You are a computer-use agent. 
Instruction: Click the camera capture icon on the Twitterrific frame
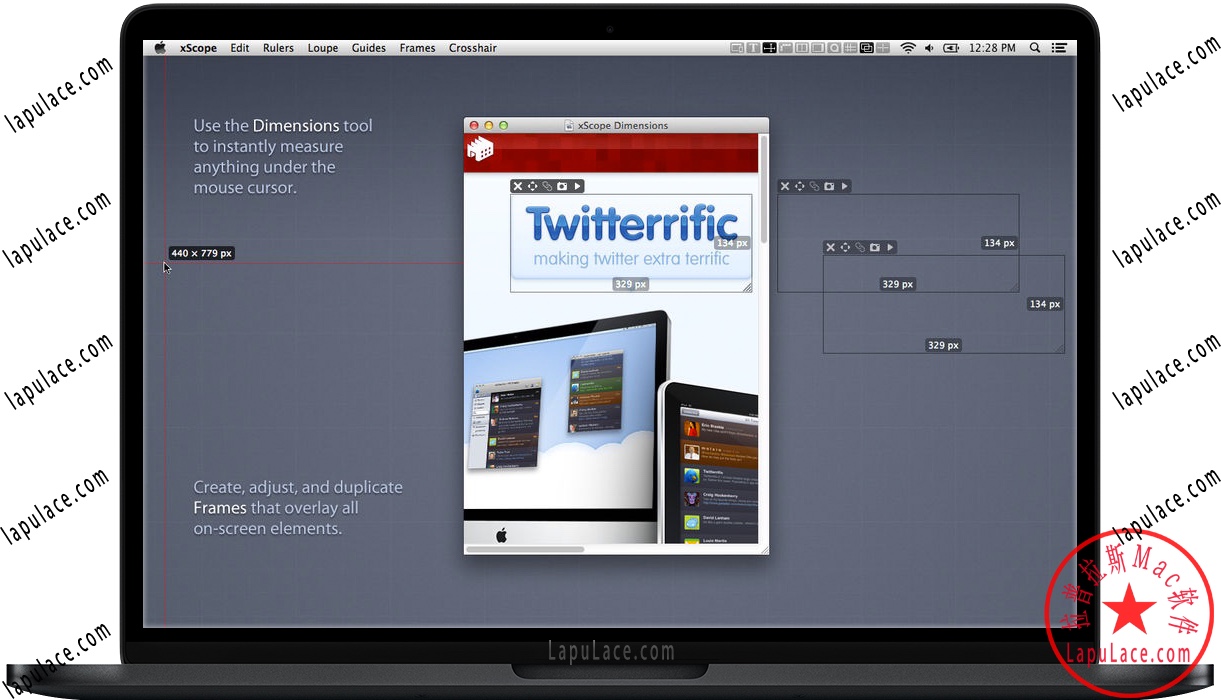pos(562,186)
